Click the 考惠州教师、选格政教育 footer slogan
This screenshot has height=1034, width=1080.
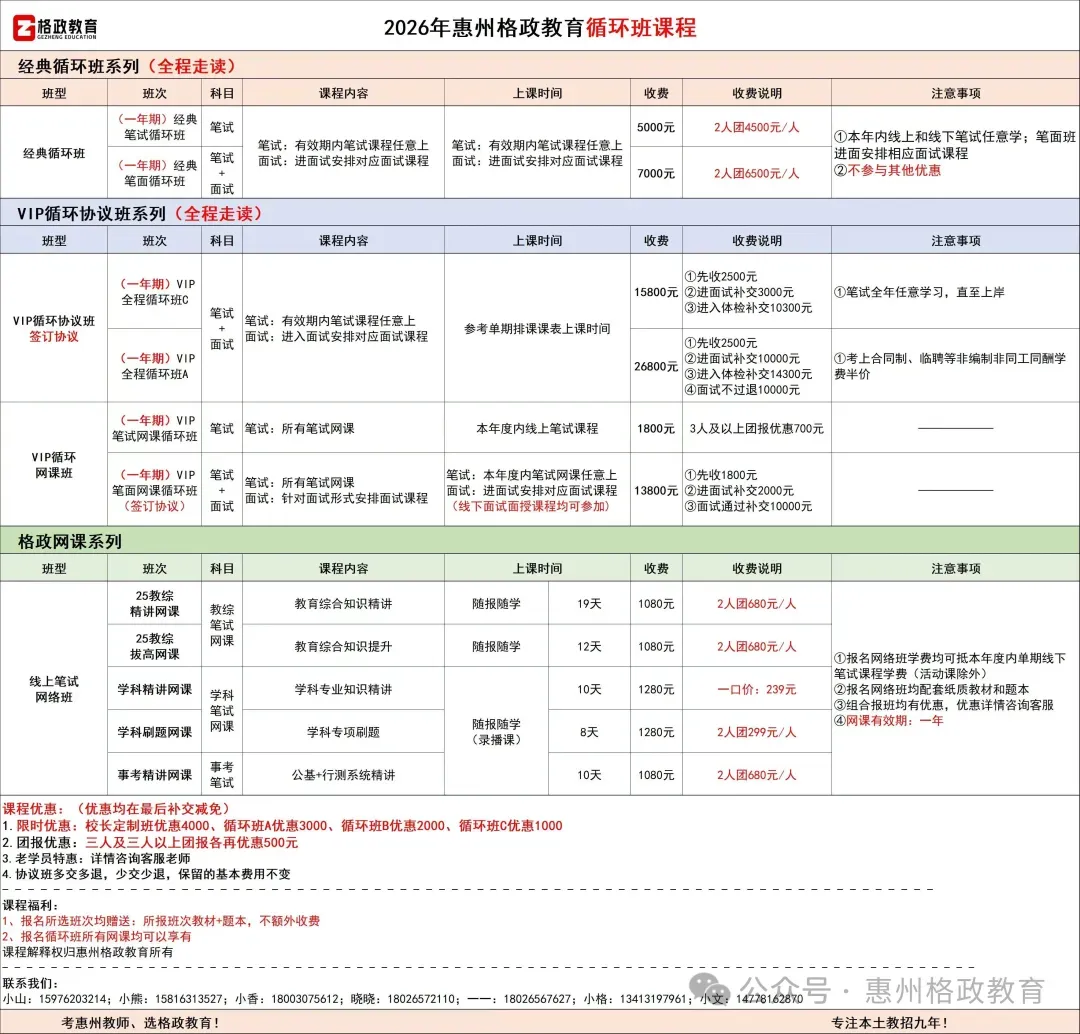pyautogui.click(x=140, y=1023)
